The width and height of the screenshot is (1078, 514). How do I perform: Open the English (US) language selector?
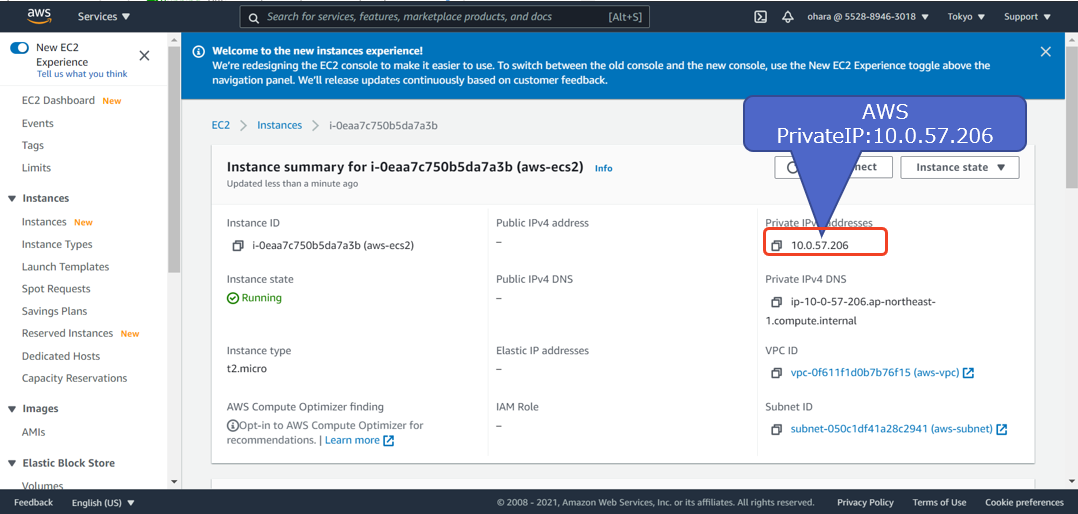pyautogui.click(x=103, y=502)
